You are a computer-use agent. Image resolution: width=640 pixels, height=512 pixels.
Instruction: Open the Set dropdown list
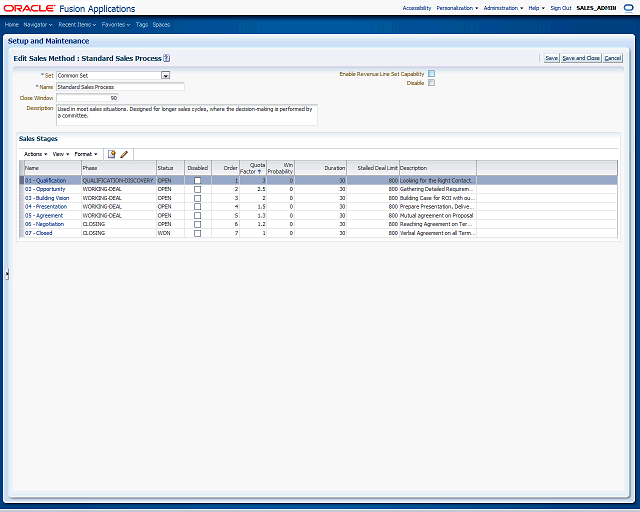point(165,76)
